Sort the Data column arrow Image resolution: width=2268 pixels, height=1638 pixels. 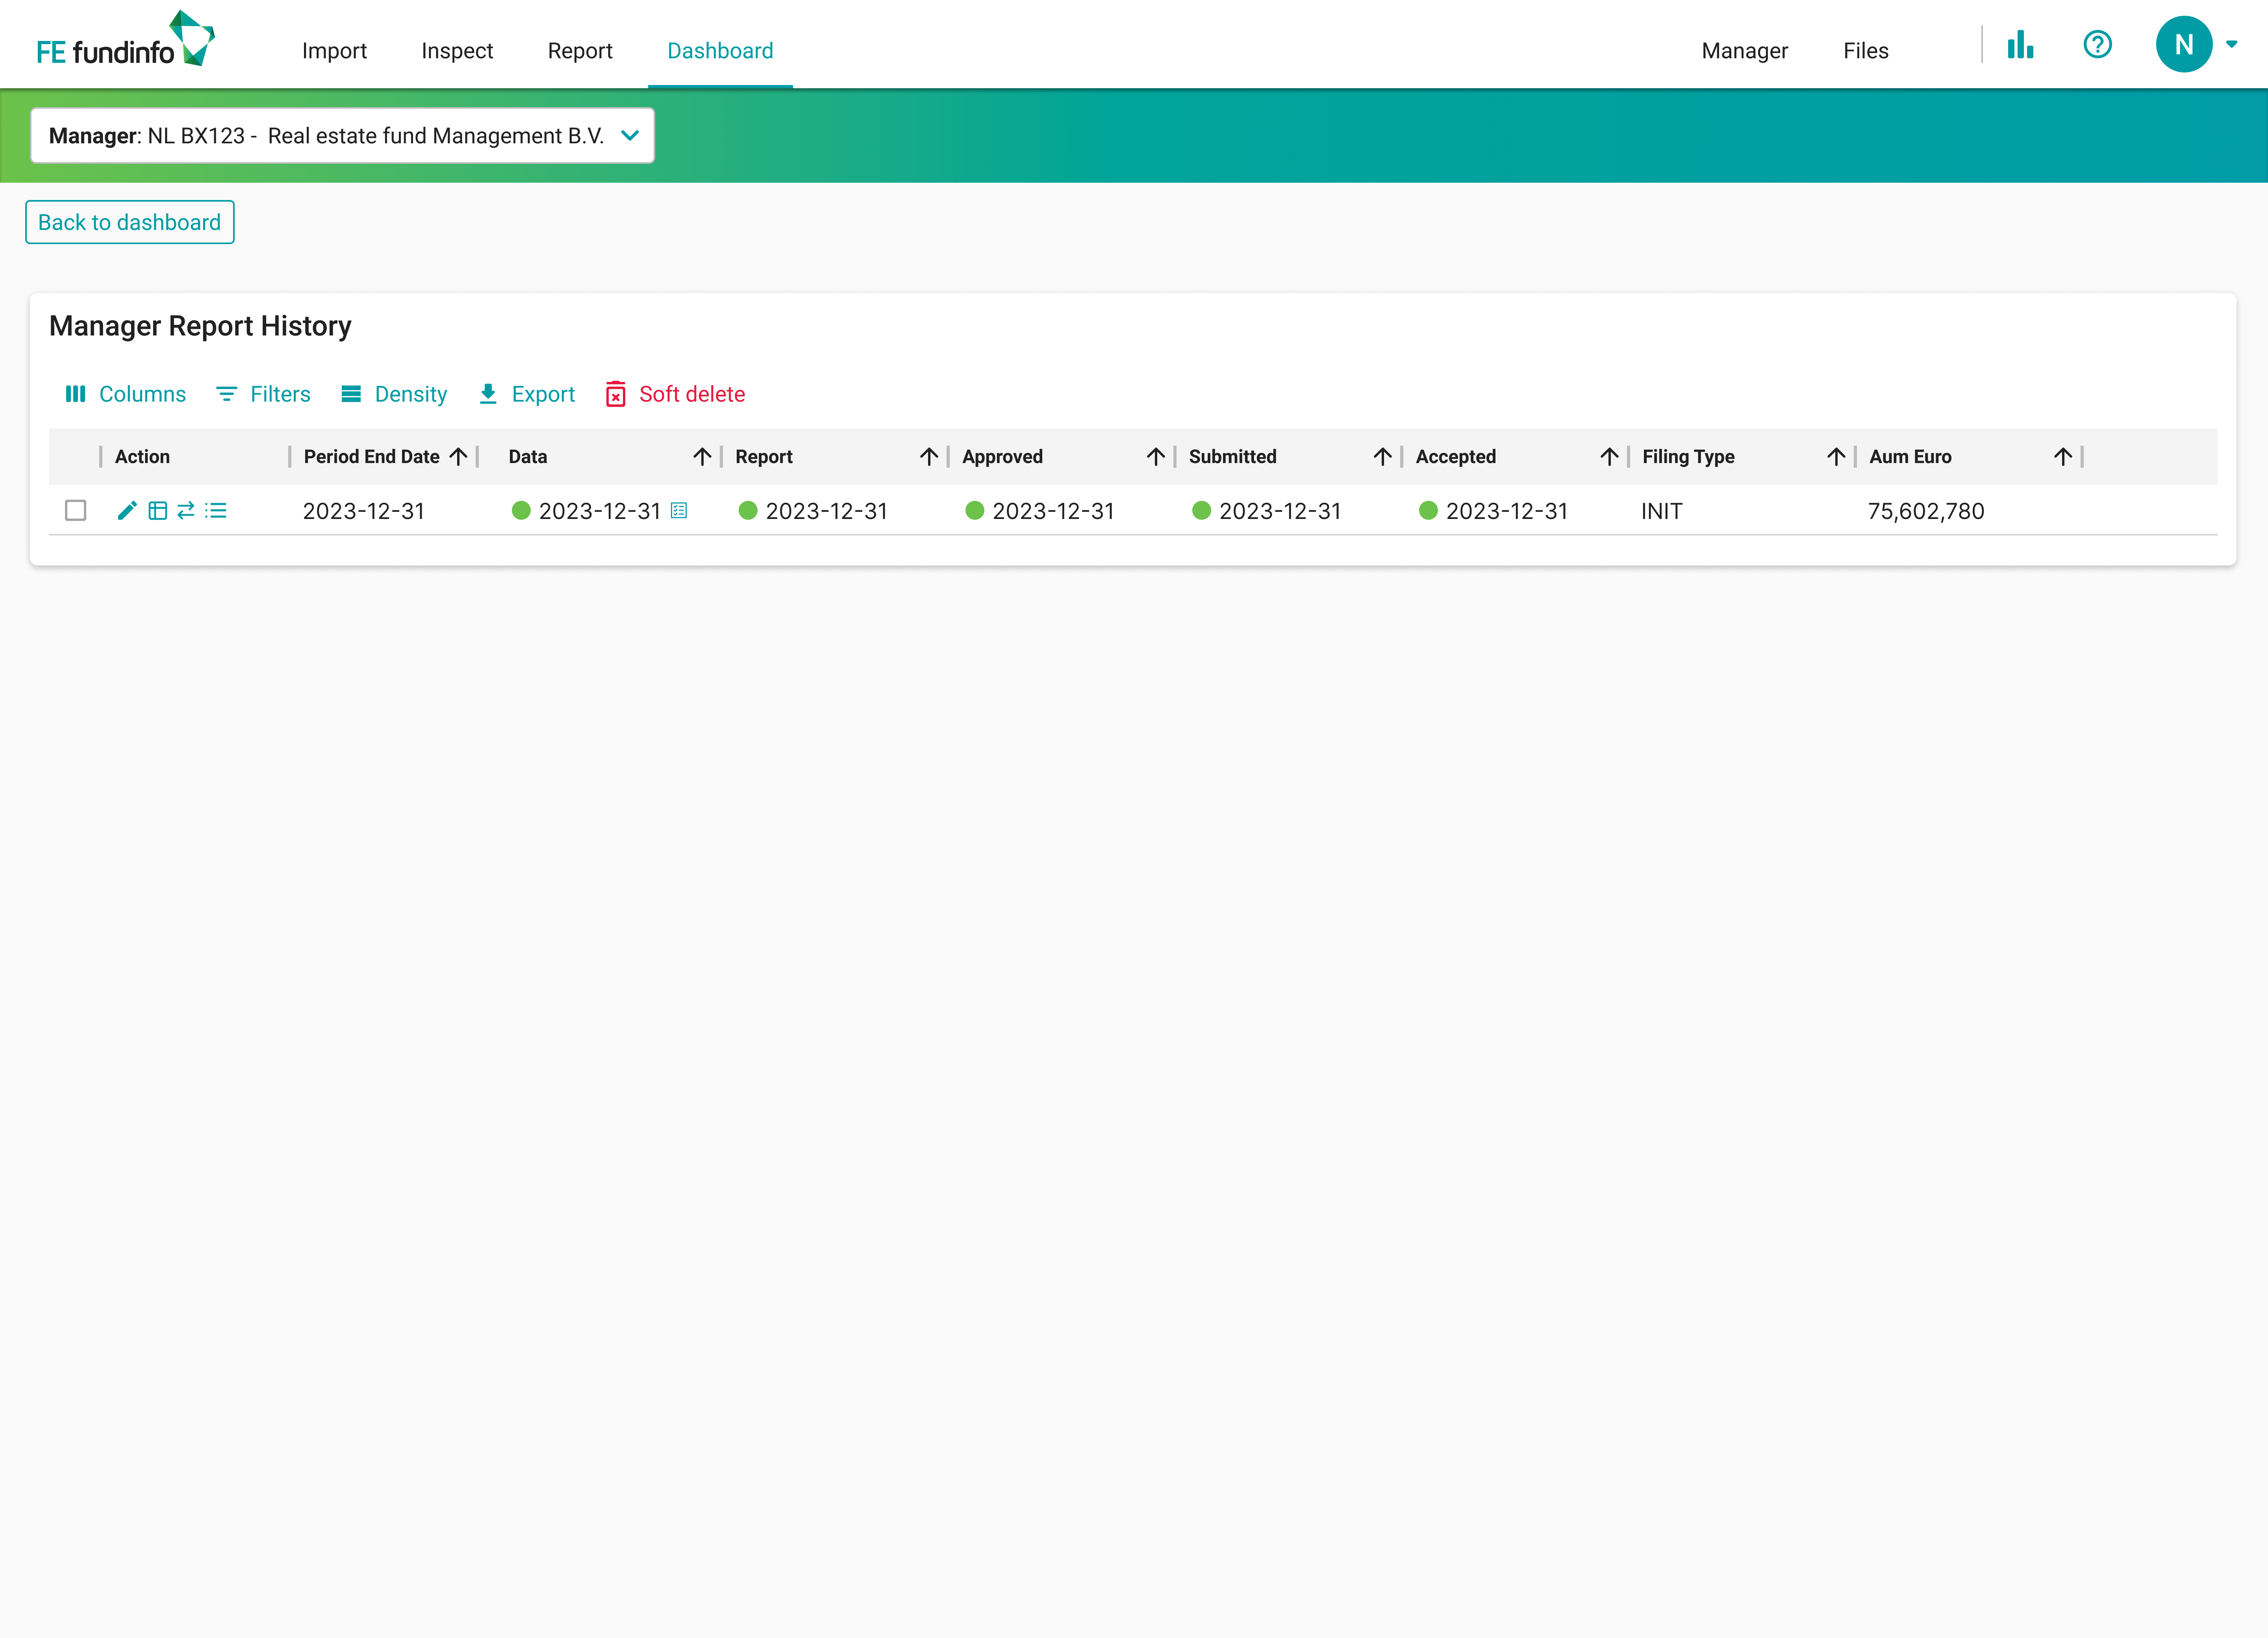[702, 457]
